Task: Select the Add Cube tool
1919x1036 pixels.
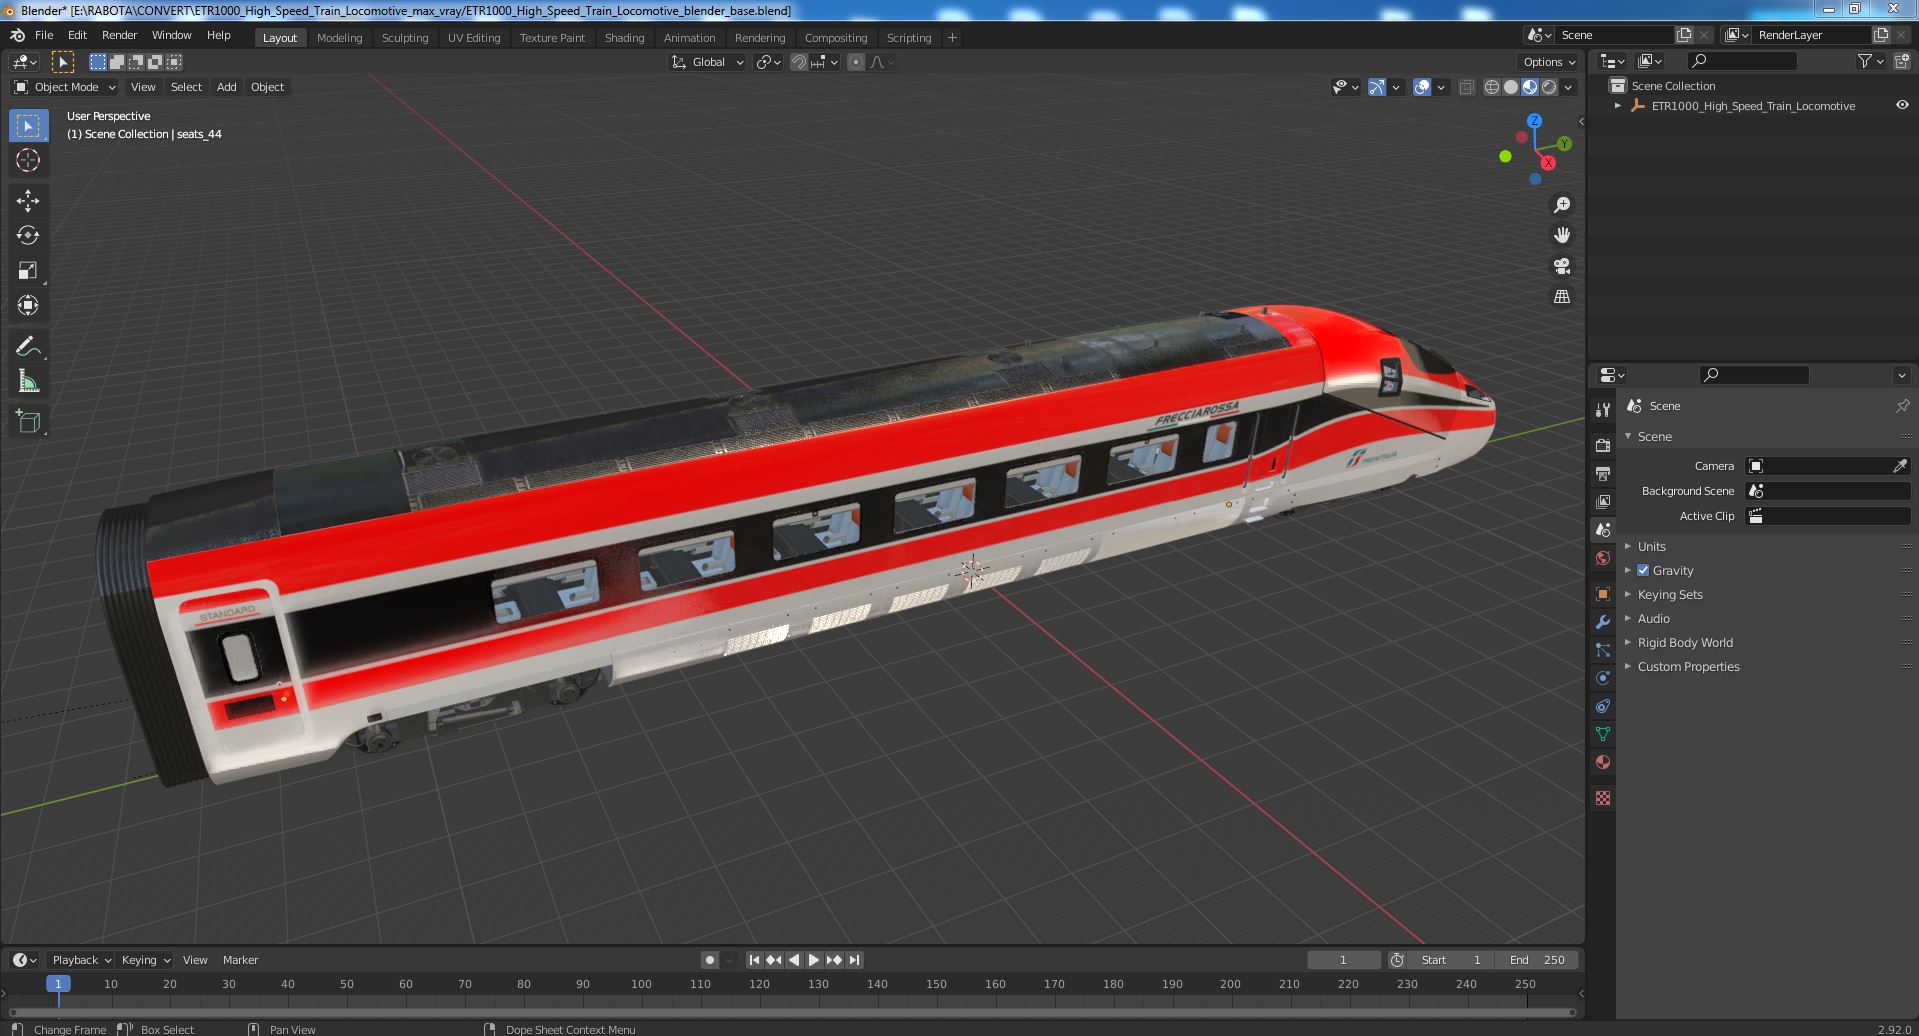Action: pyautogui.click(x=28, y=422)
